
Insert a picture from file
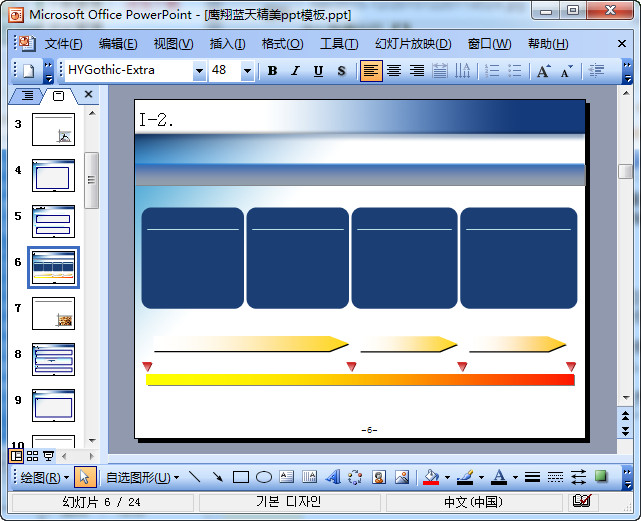(x=402, y=477)
